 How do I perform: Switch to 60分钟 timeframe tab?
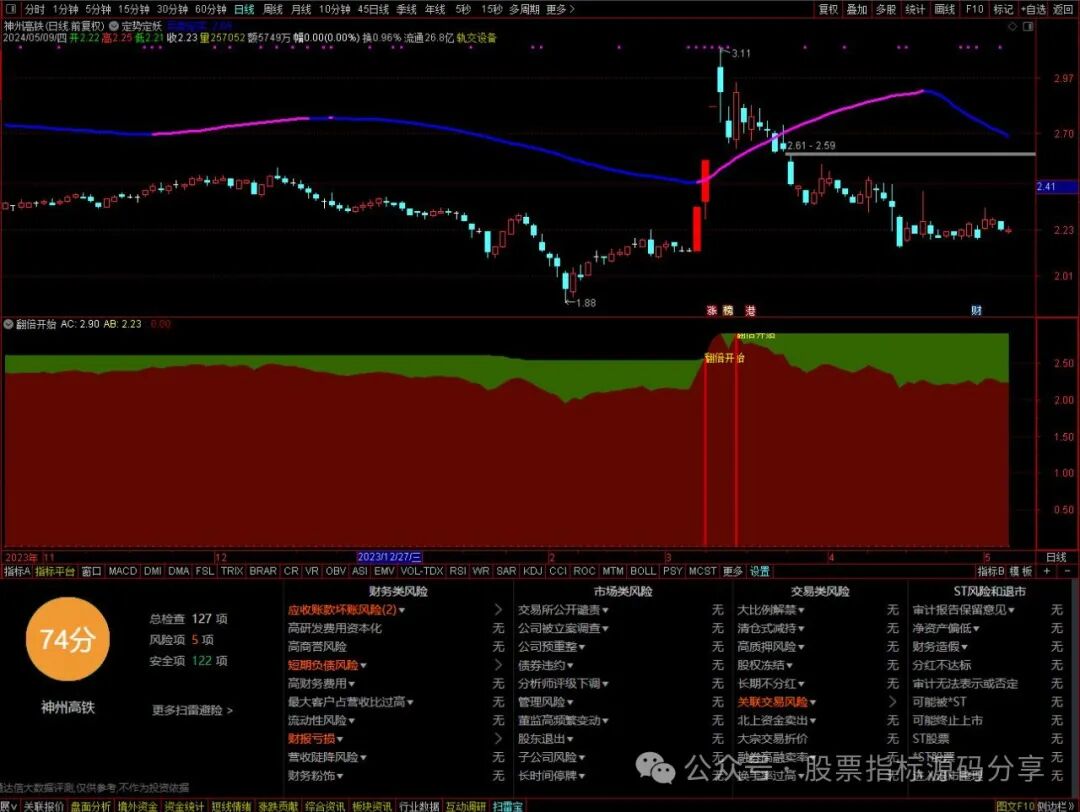[210, 9]
